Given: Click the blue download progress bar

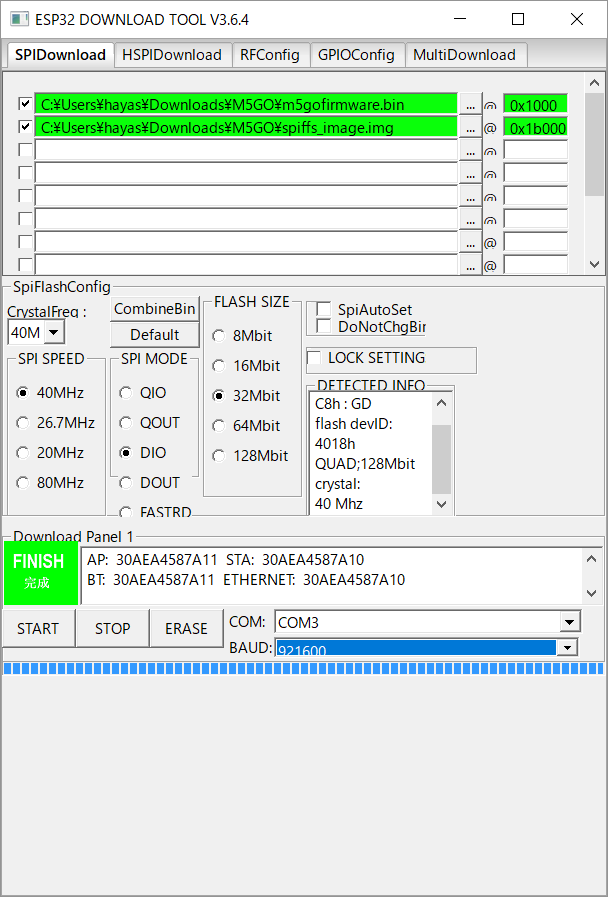Looking at the screenshot, I should pyautogui.click(x=303, y=668).
